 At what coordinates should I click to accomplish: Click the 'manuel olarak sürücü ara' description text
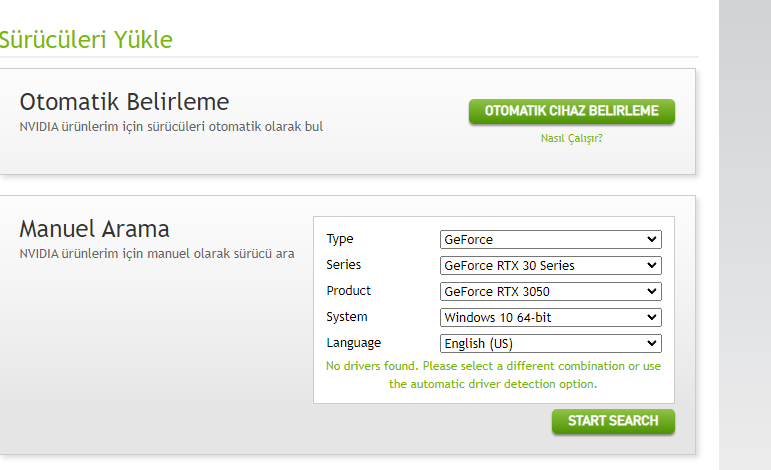click(222, 254)
